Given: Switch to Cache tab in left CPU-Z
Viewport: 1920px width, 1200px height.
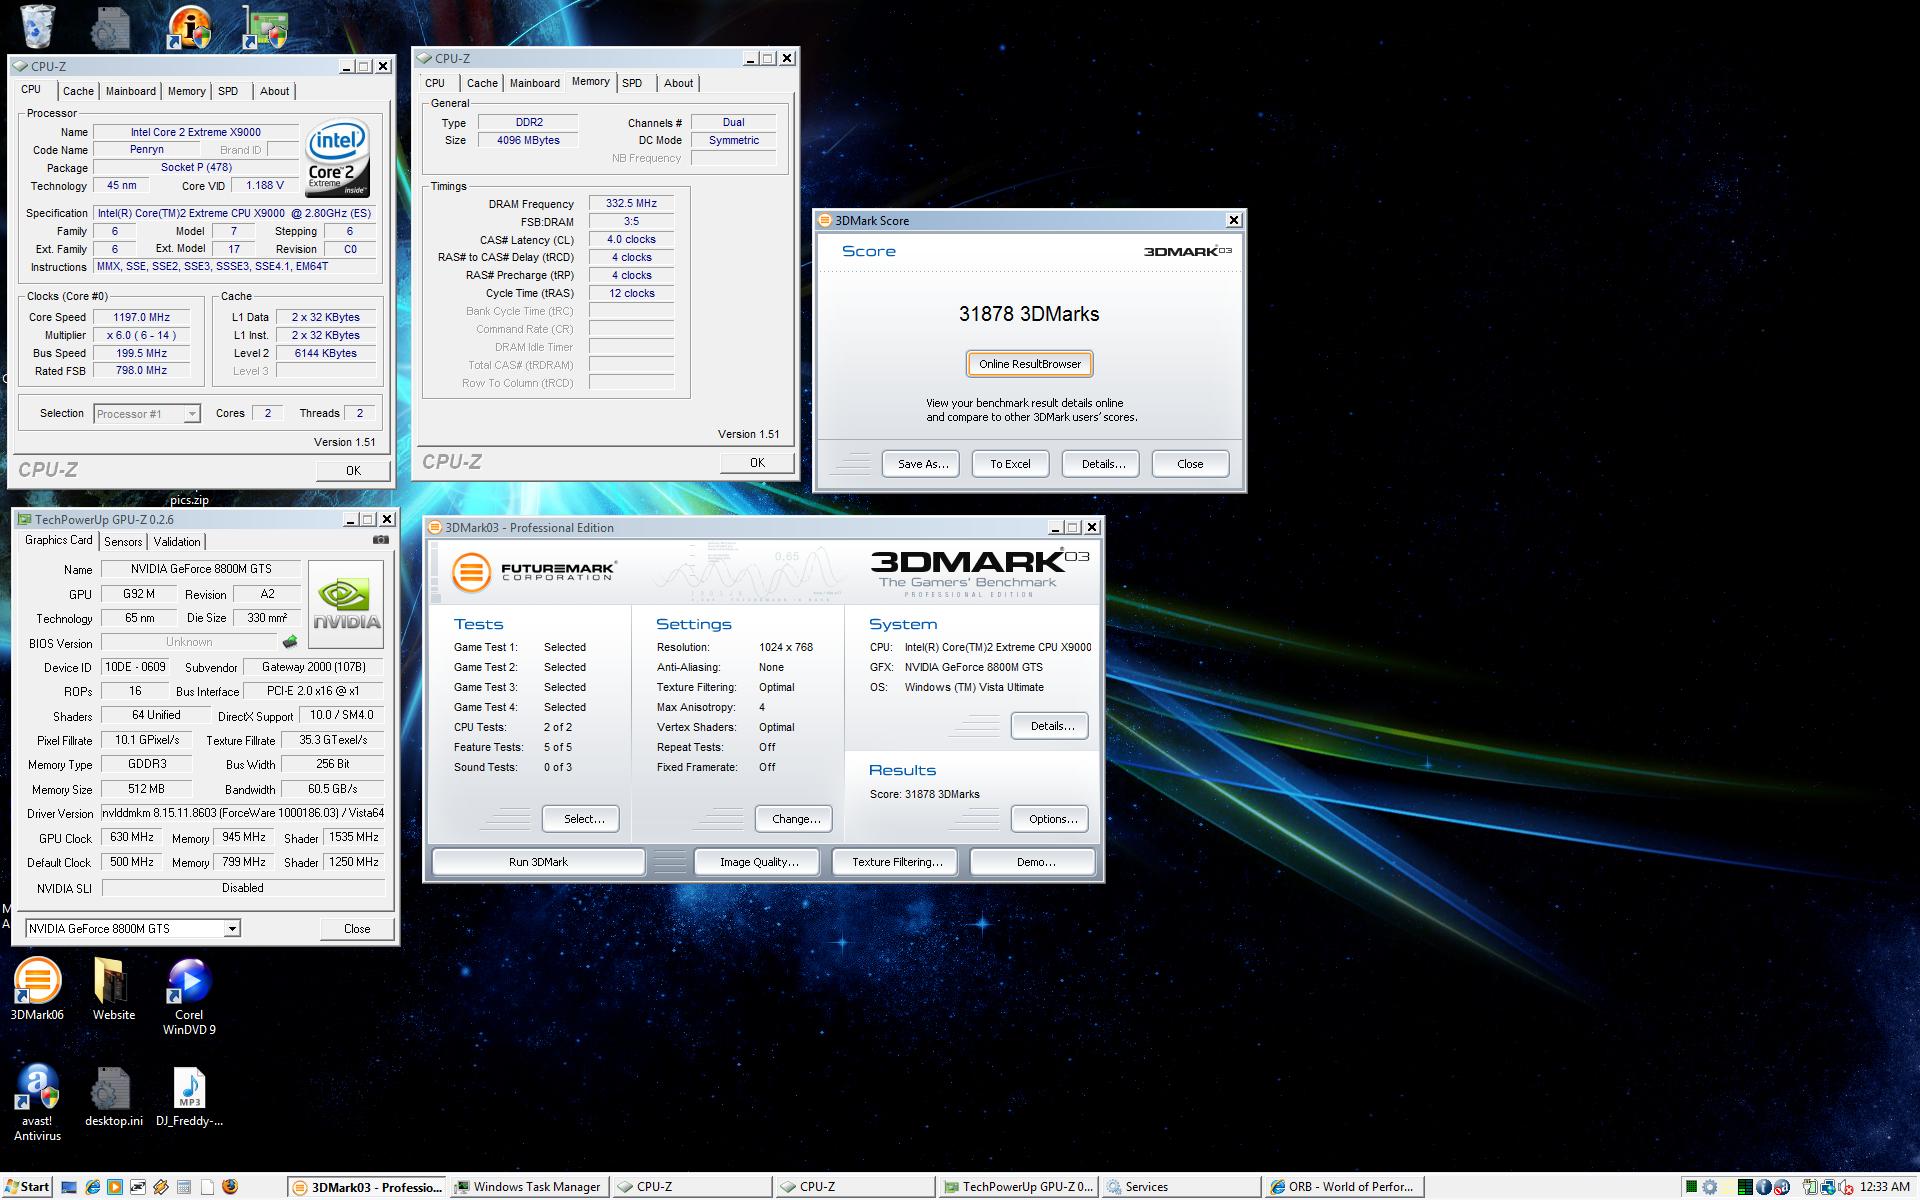Looking at the screenshot, I should (78, 91).
